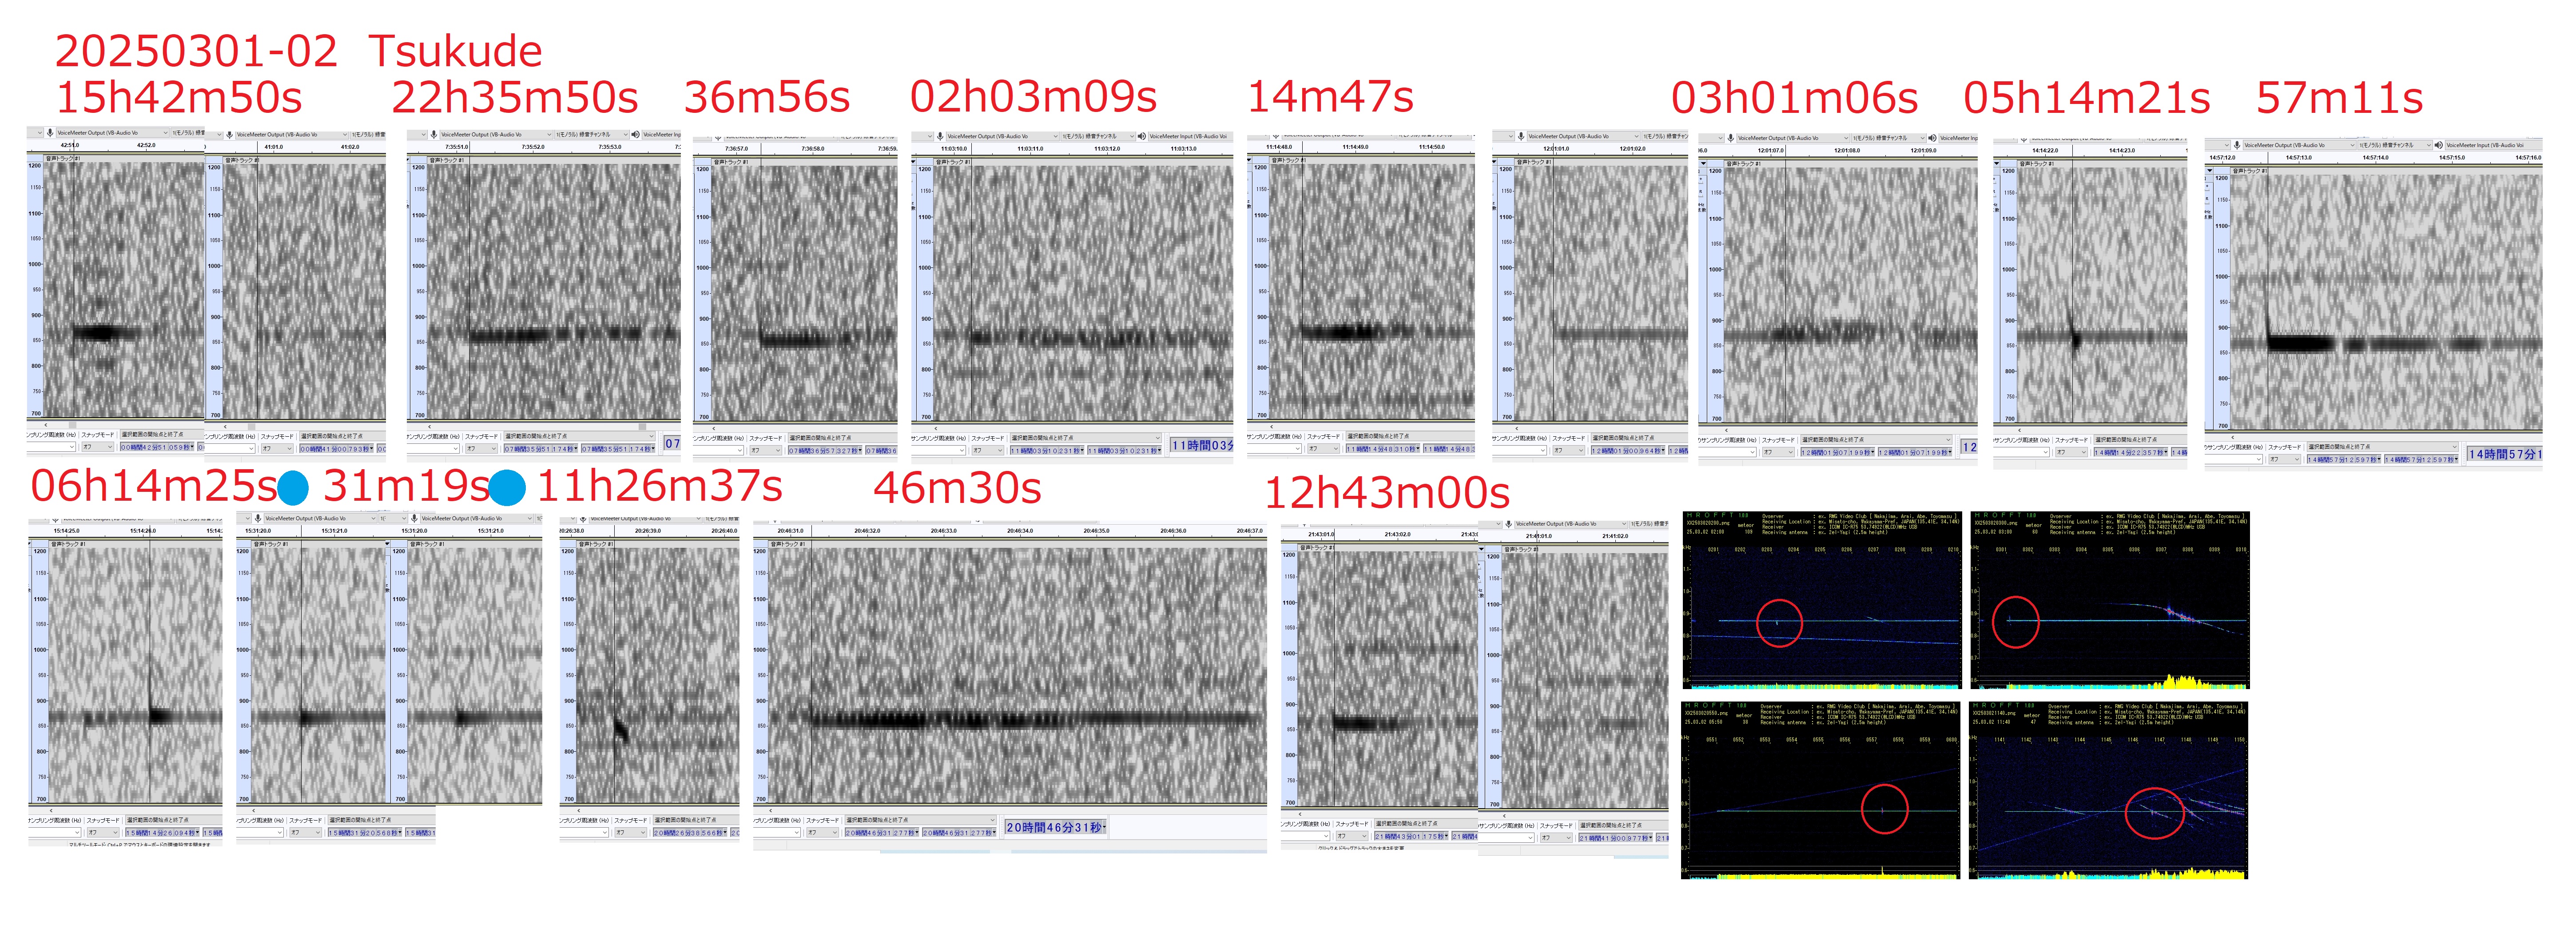The width and height of the screenshot is (2576, 933).
Task: Click the top-left HROFFT spectrogram thumbnail
Action: coord(1821,600)
